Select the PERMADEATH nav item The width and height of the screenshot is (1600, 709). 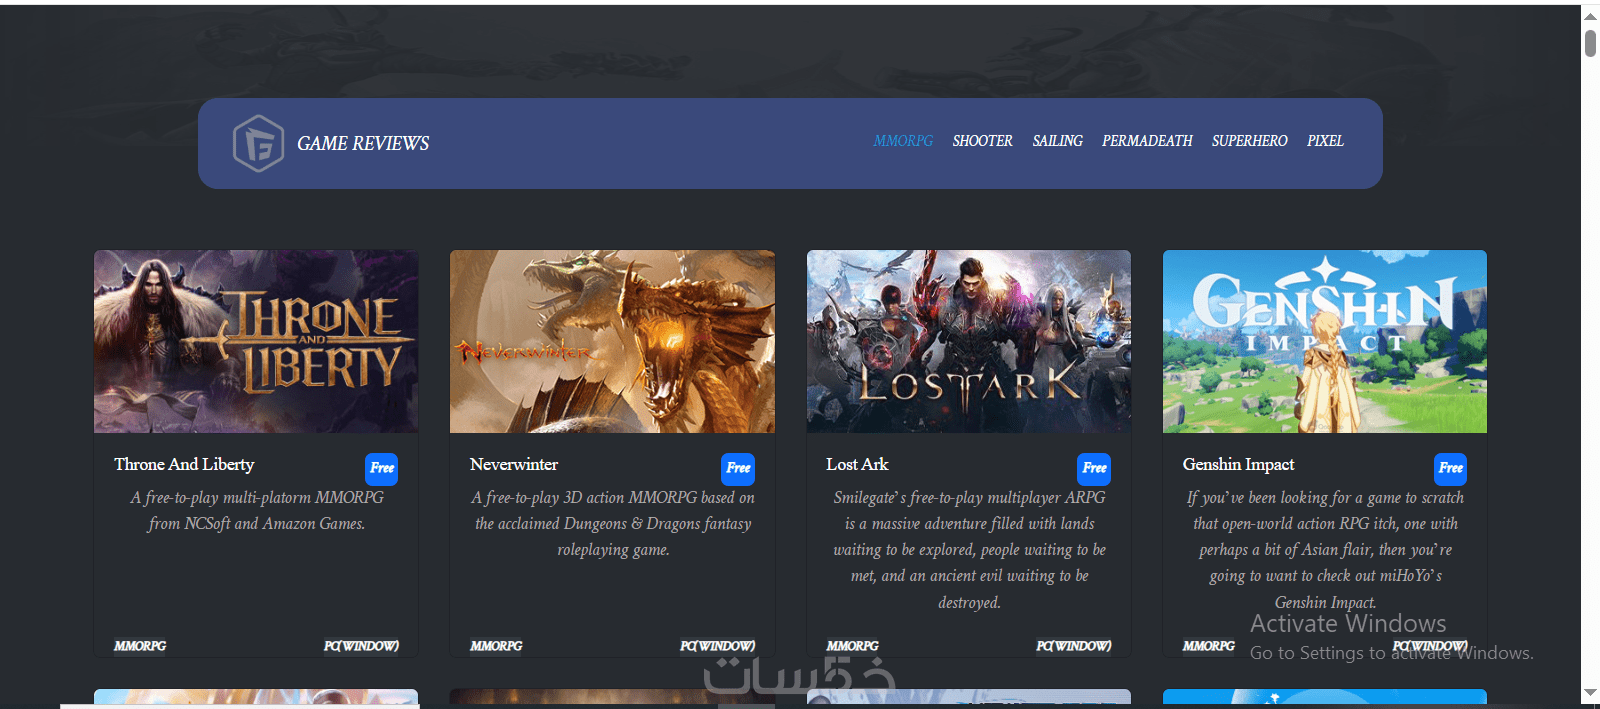(1147, 141)
